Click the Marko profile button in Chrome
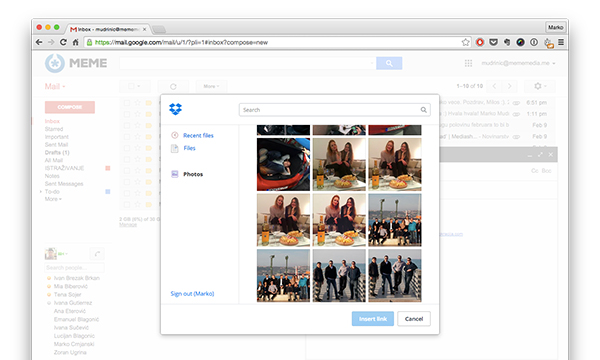This screenshot has height=360, width=600. tap(555, 27)
